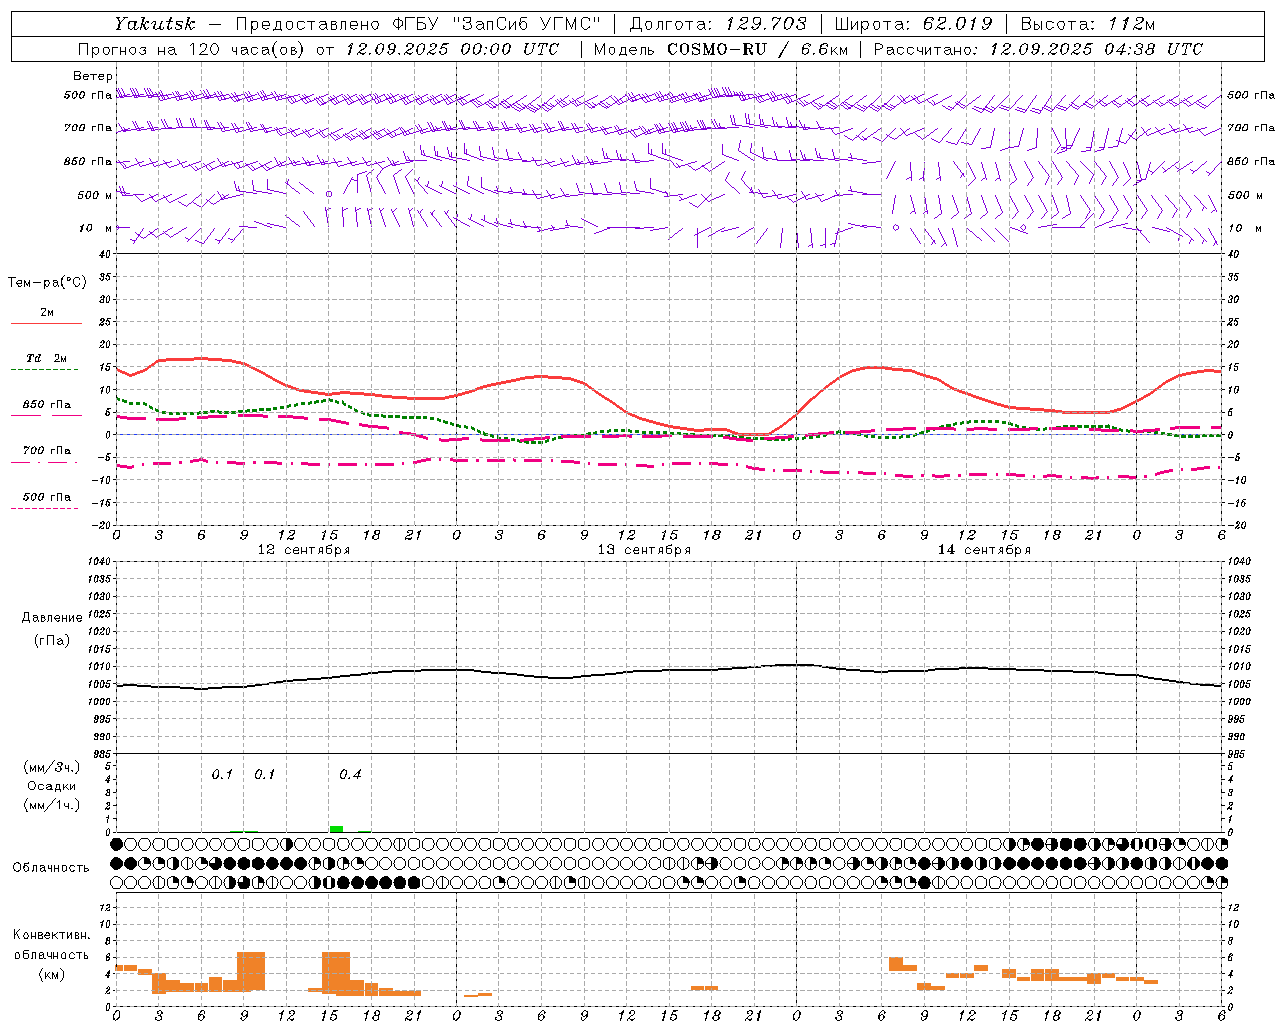Click the "(мм/1ч.)" units label
Viewport: 1280px width, 1024px height.
pyautogui.click(x=52, y=805)
